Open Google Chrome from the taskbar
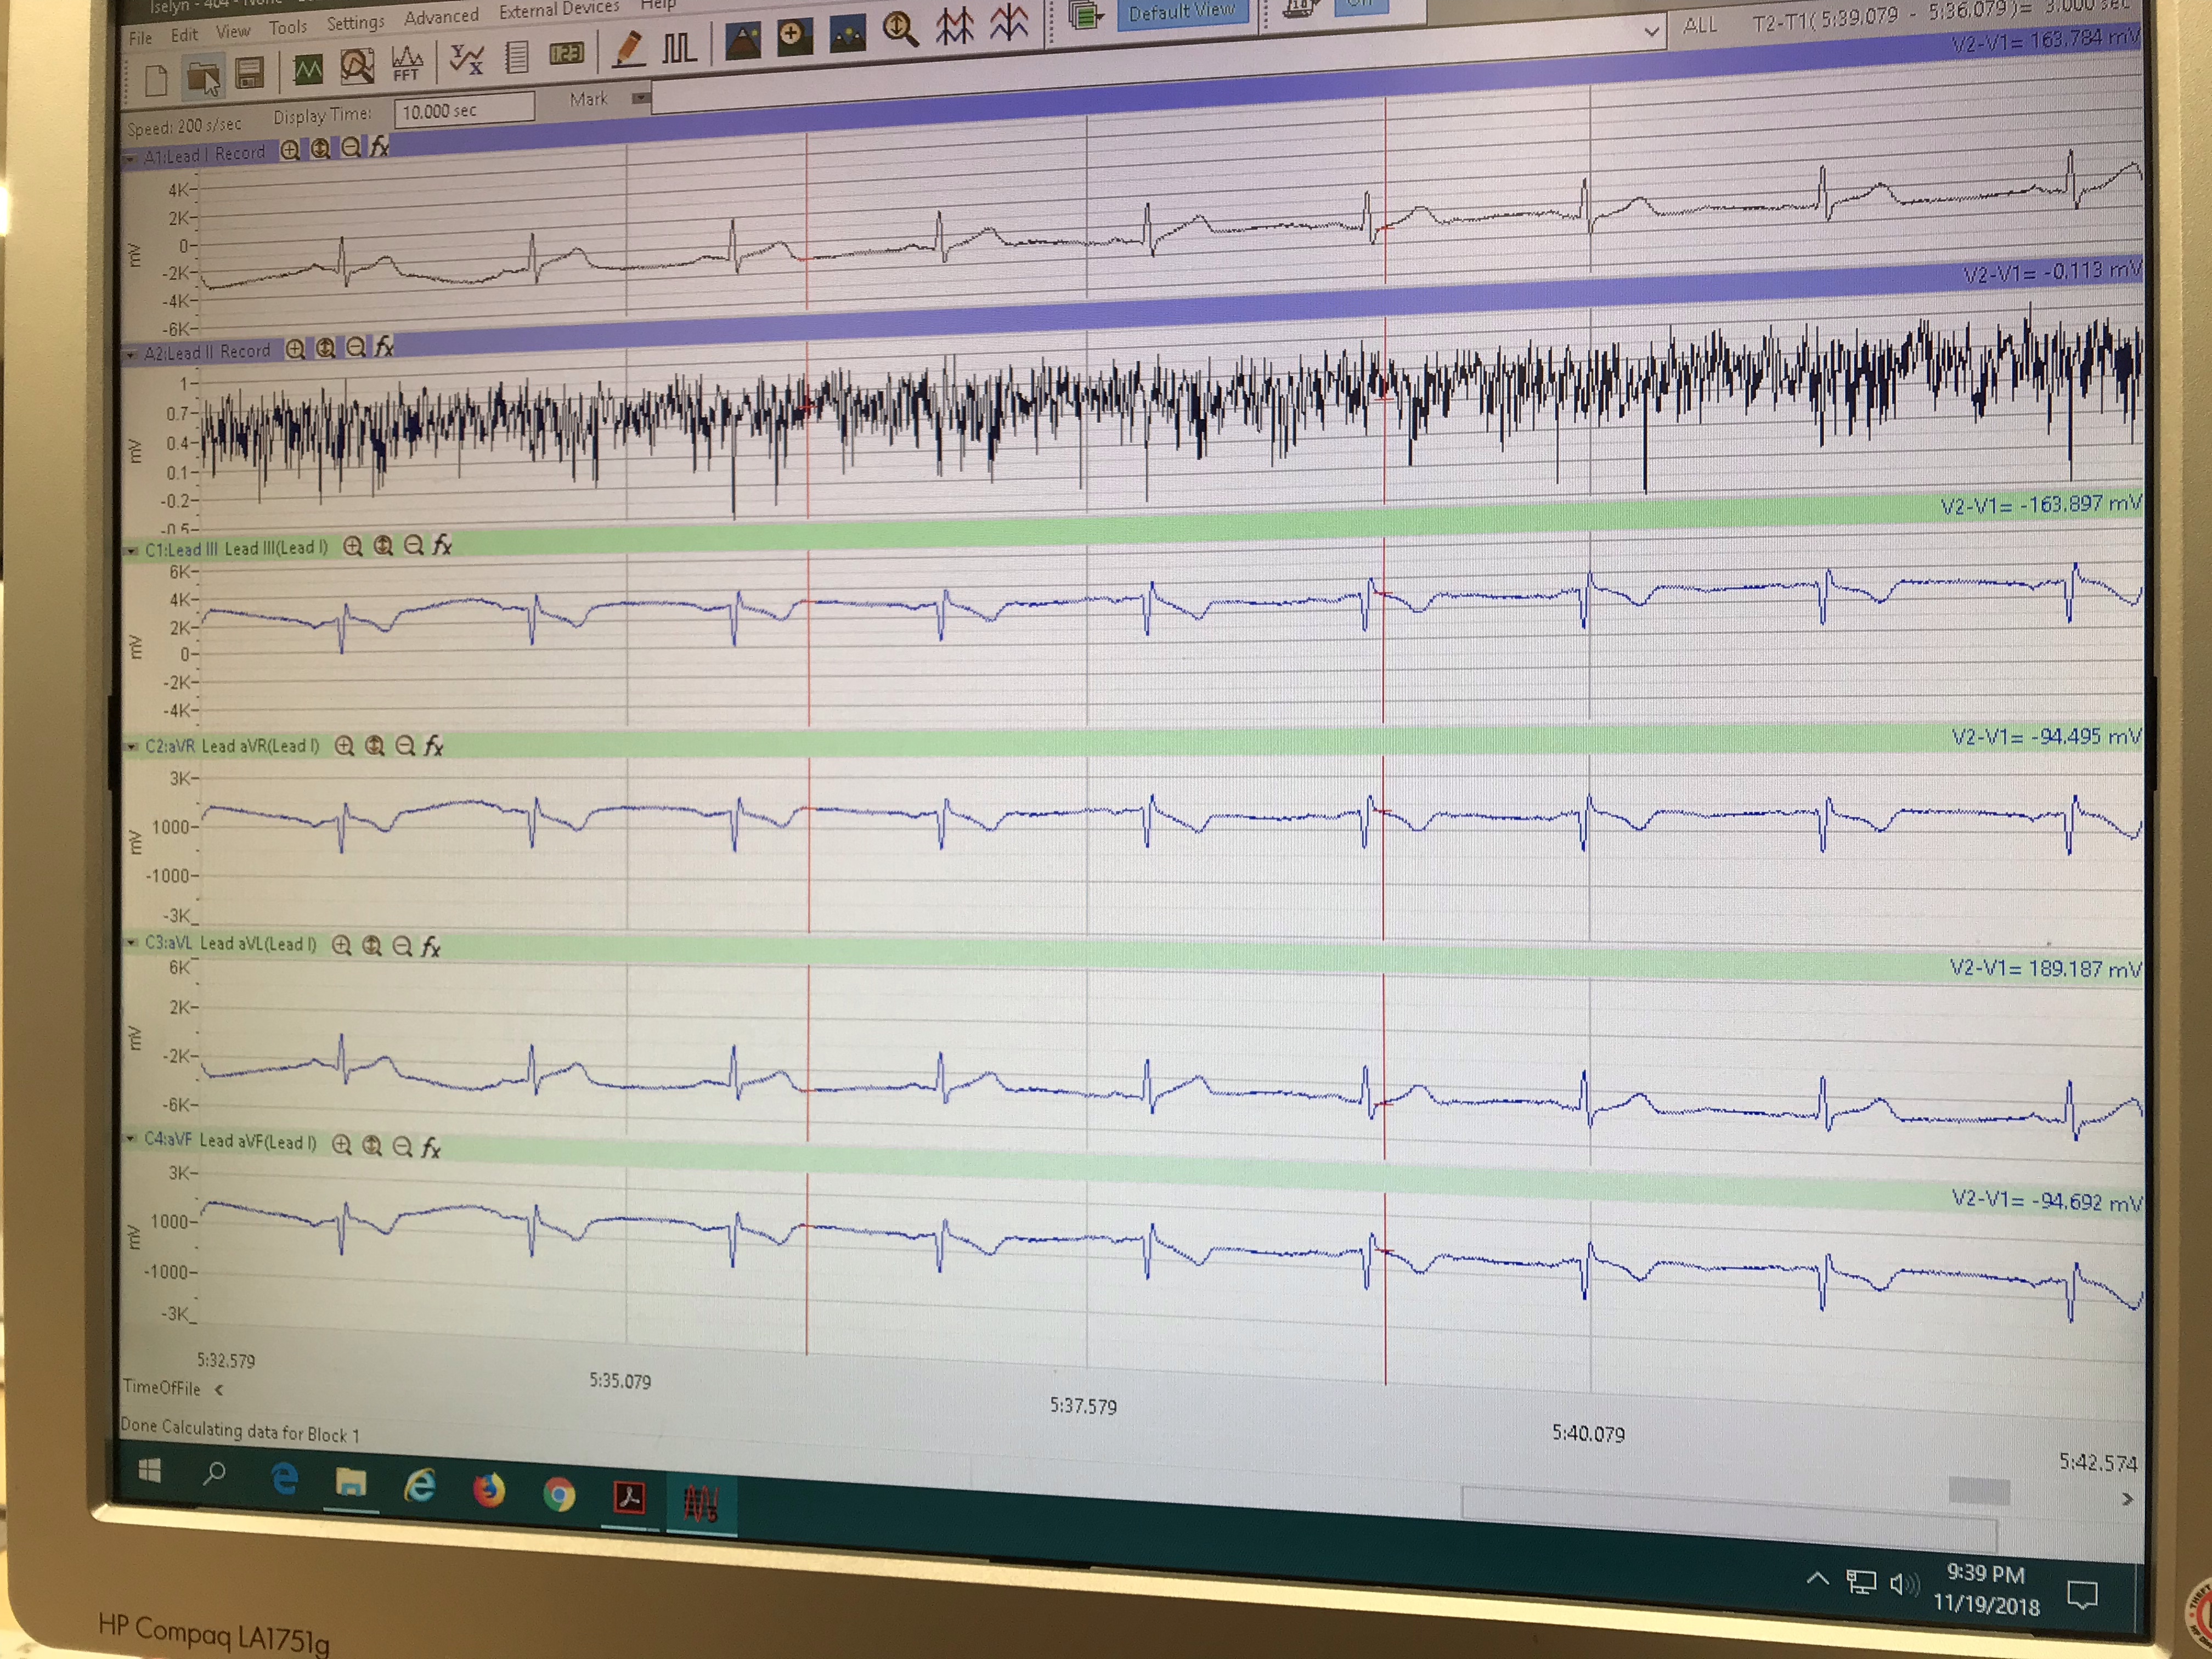Viewport: 2212px width, 1659px height. pos(559,1495)
